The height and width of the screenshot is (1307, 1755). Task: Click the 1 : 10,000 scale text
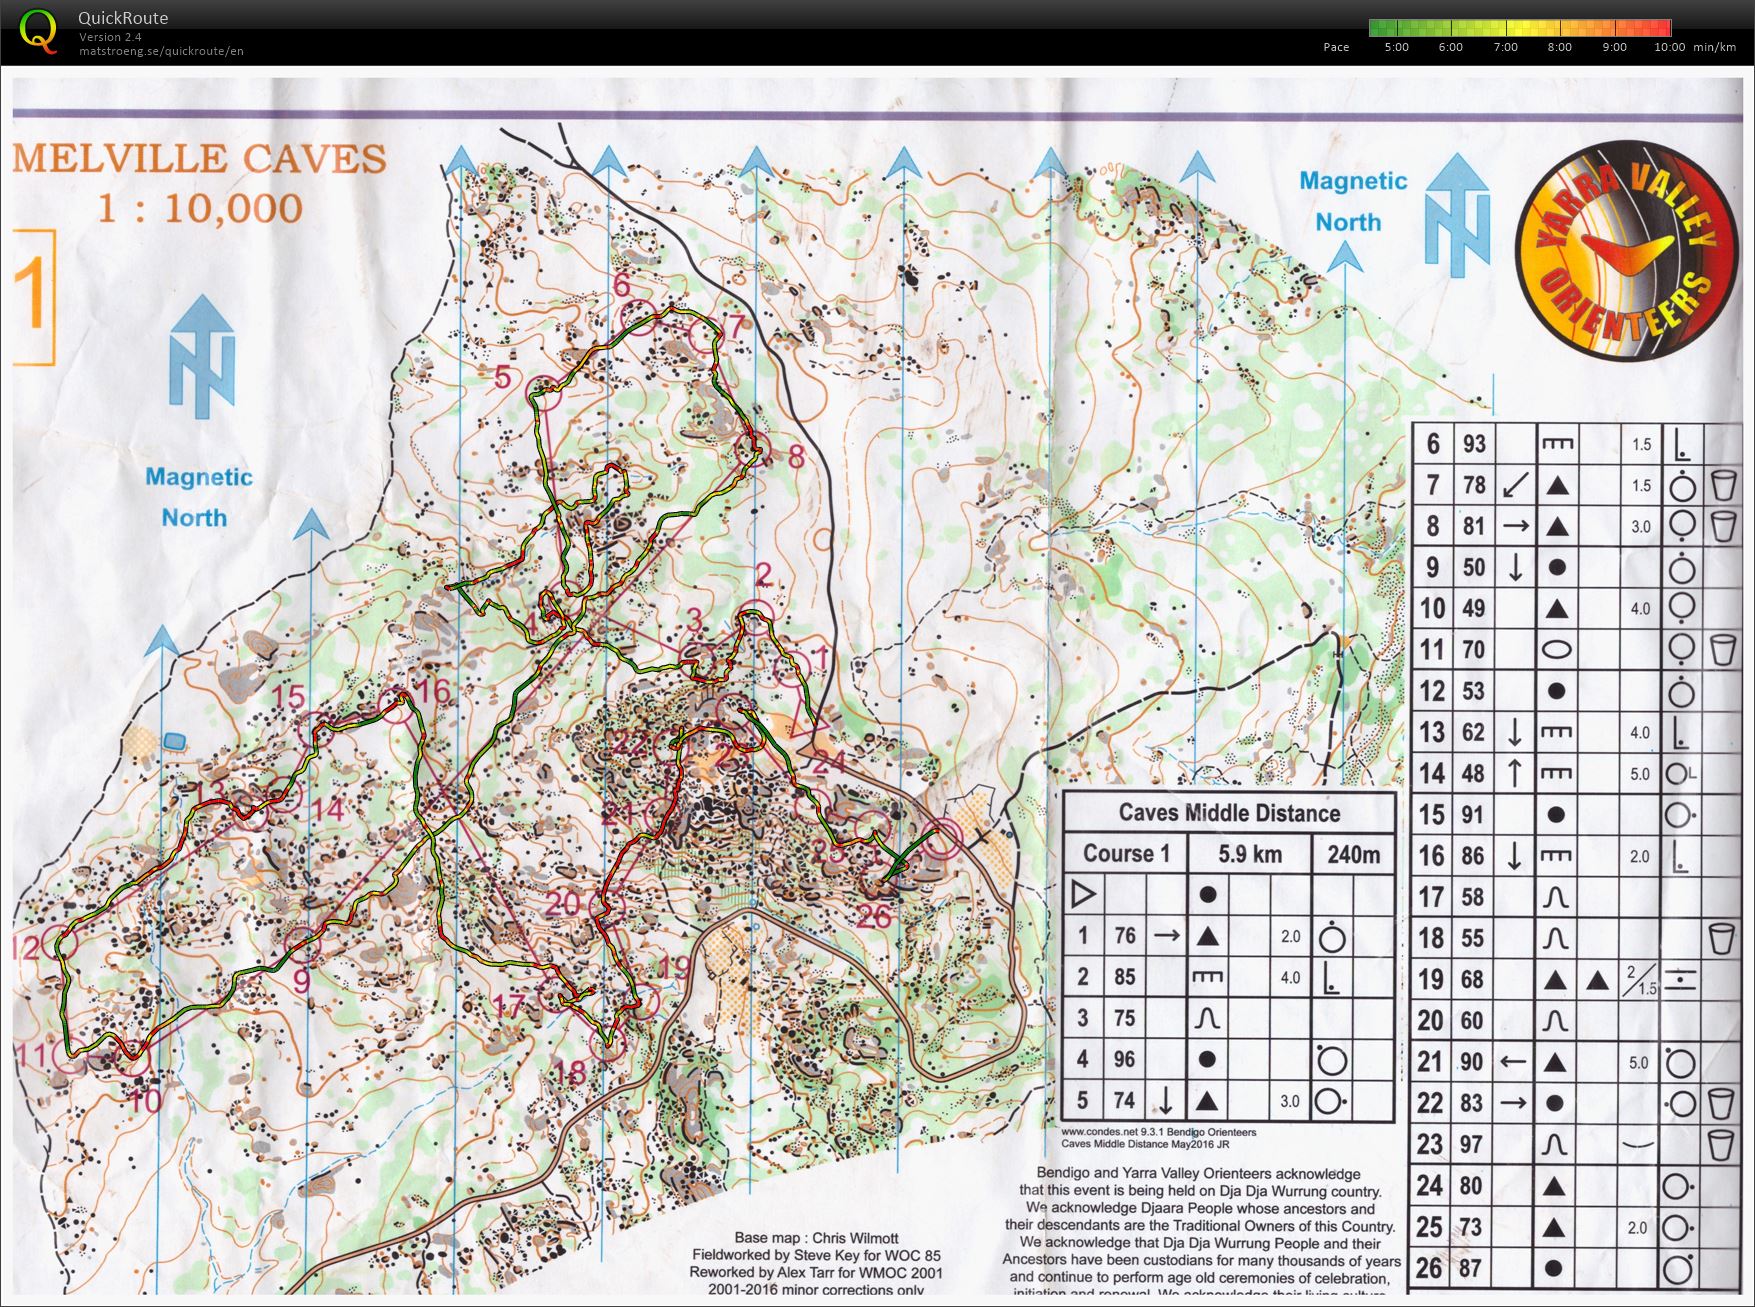coord(199,209)
